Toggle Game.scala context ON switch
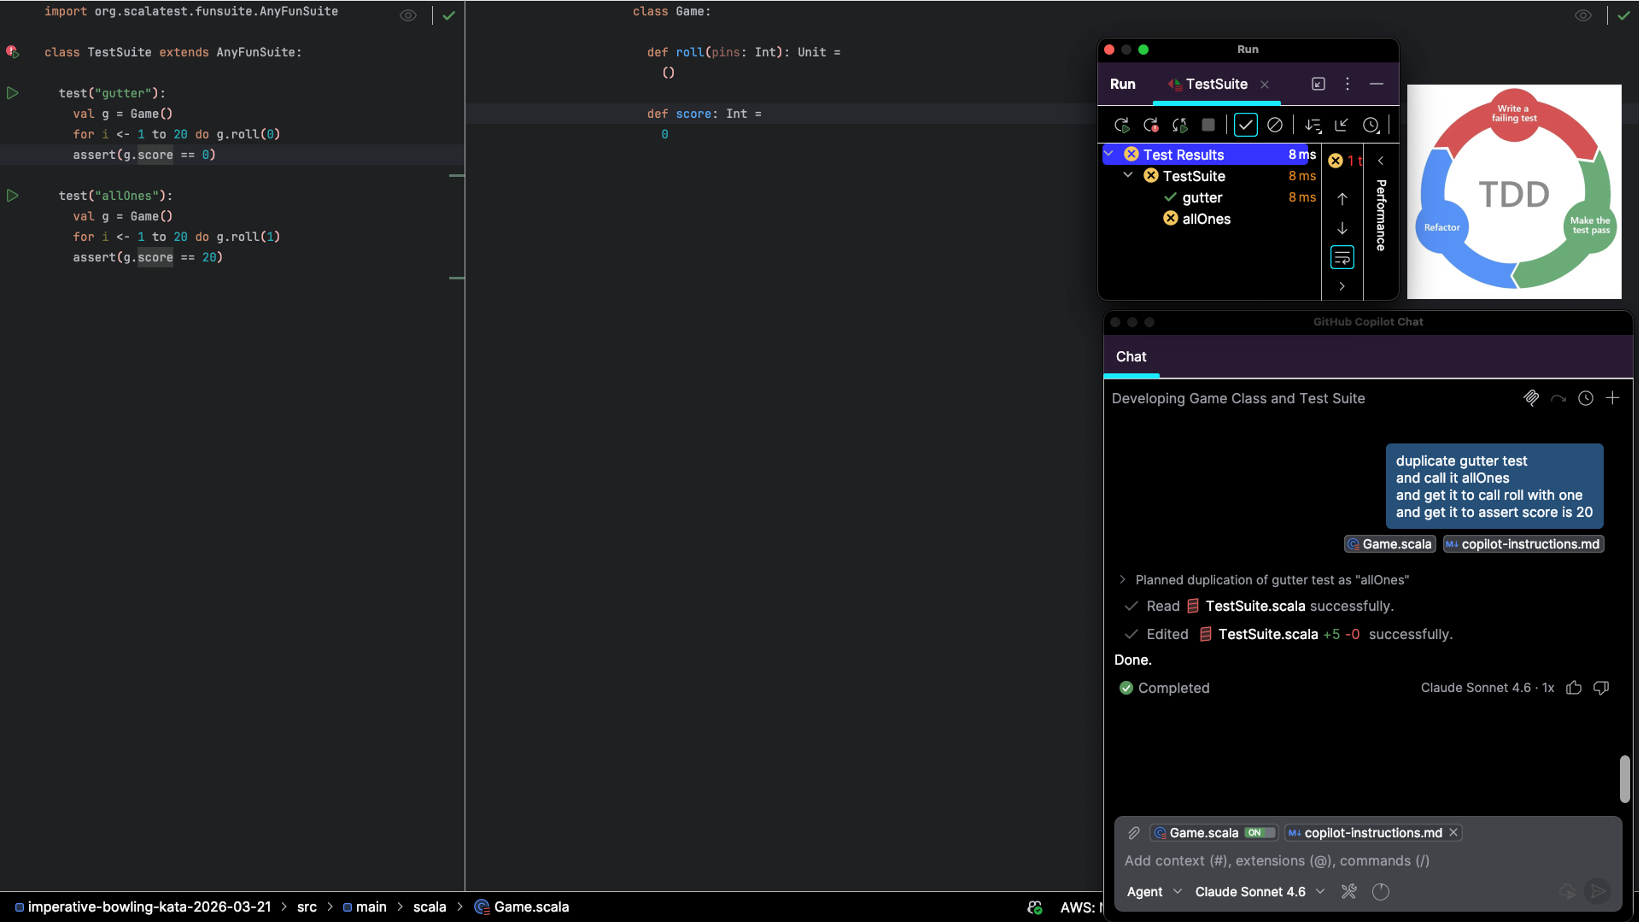 [1258, 833]
